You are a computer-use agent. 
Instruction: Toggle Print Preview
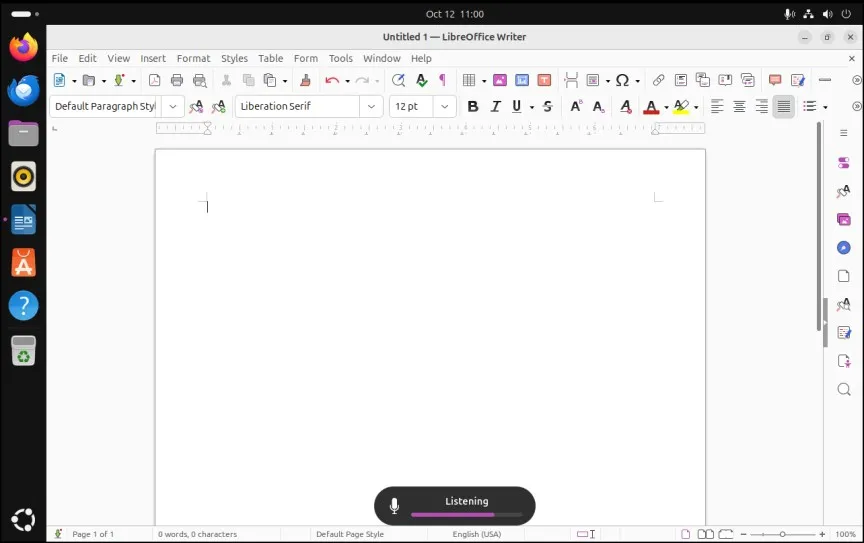click(199, 80)
